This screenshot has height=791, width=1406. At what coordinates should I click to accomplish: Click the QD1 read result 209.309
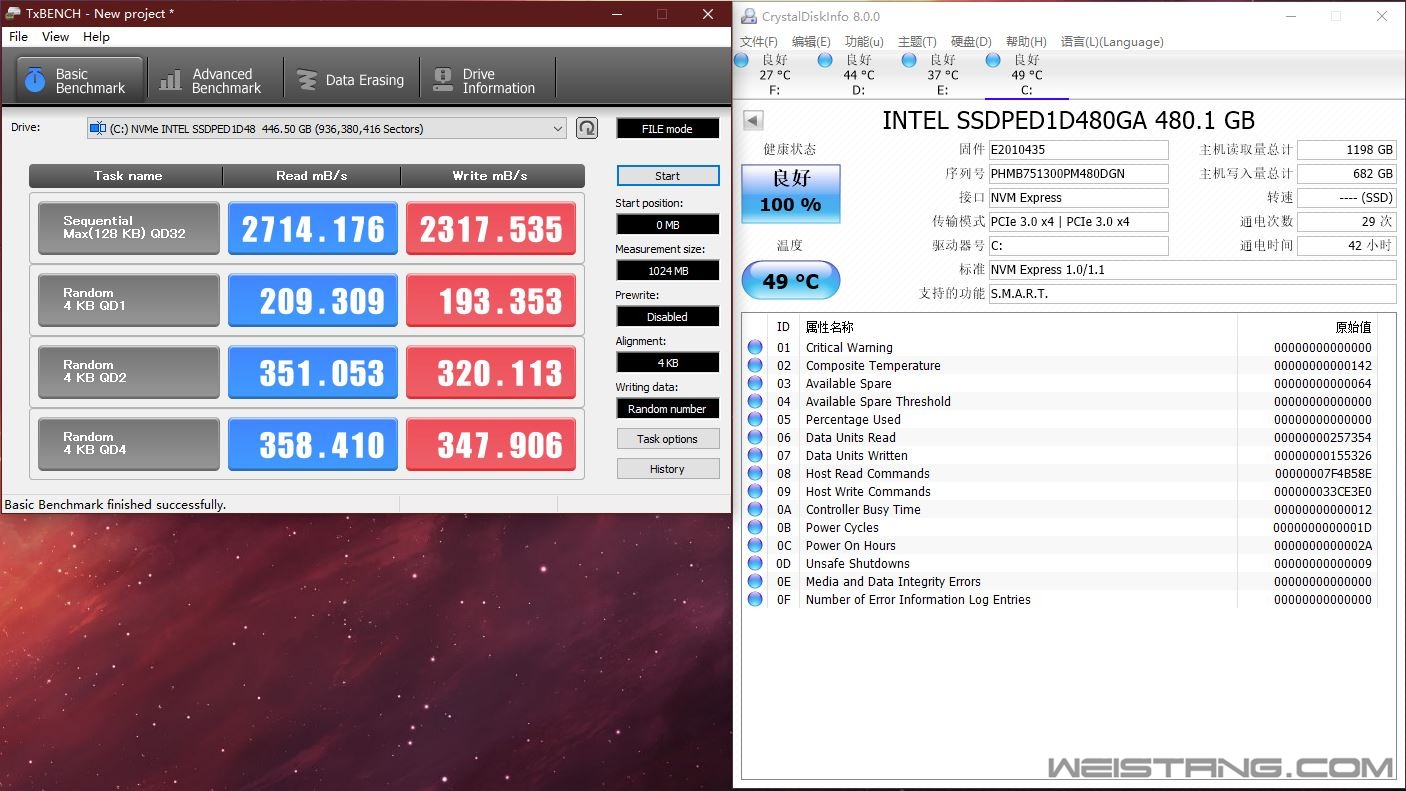coord(313,300)
